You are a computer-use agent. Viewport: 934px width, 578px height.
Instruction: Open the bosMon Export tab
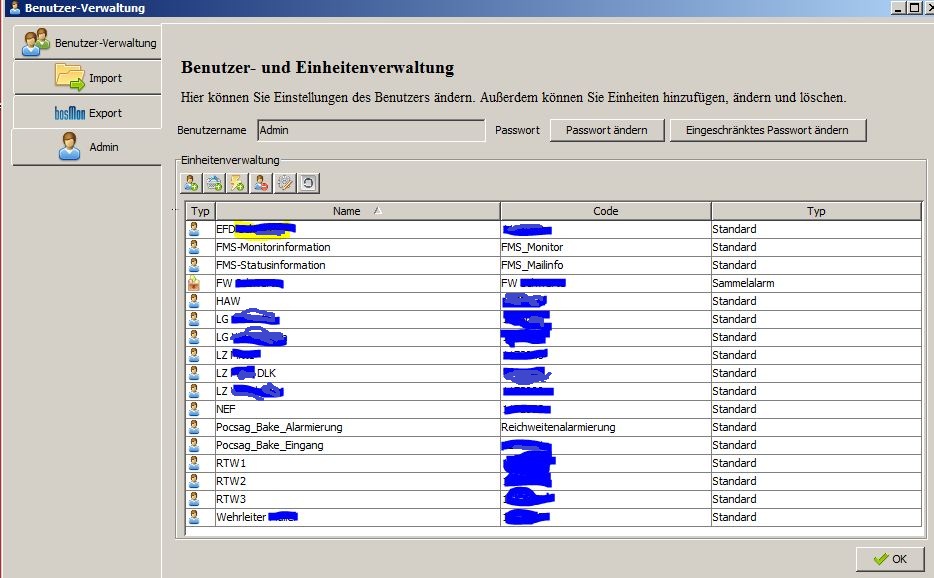click(x=88, y=113)
